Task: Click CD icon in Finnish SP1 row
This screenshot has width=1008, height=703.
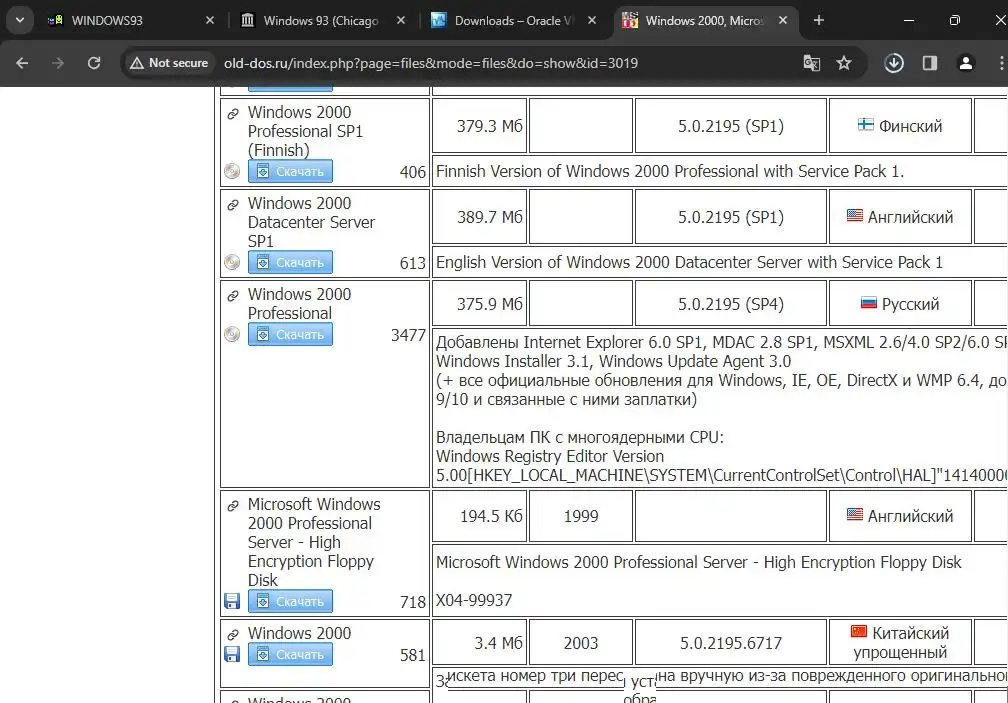Action: 232,171
